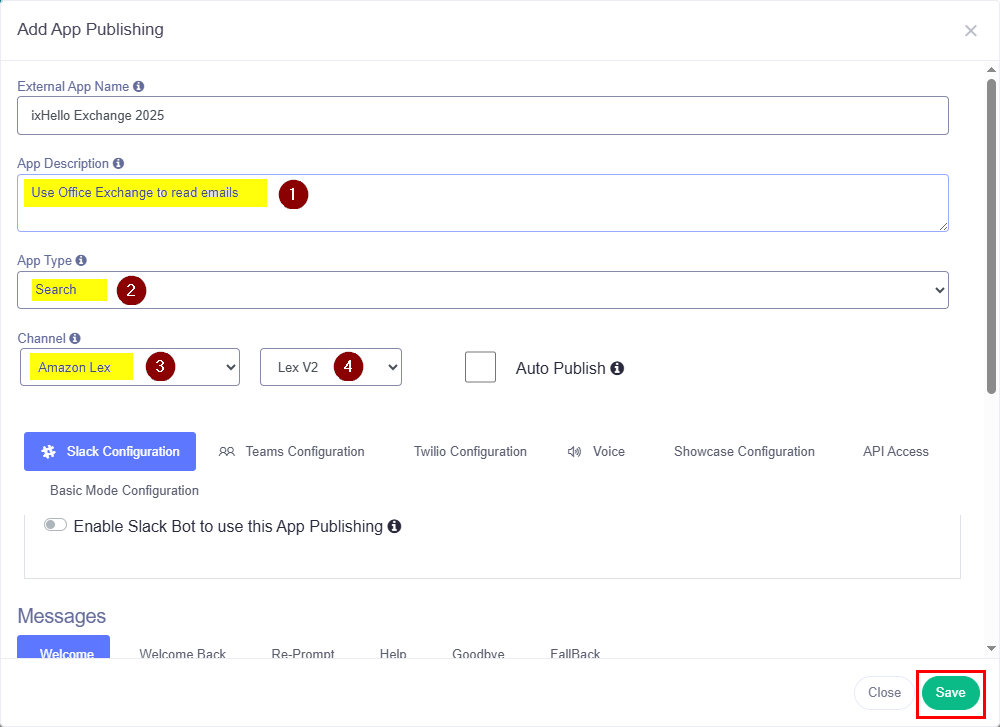Click info icon beside App Description label
1000x727 pixels.
(x=118, y=163)
